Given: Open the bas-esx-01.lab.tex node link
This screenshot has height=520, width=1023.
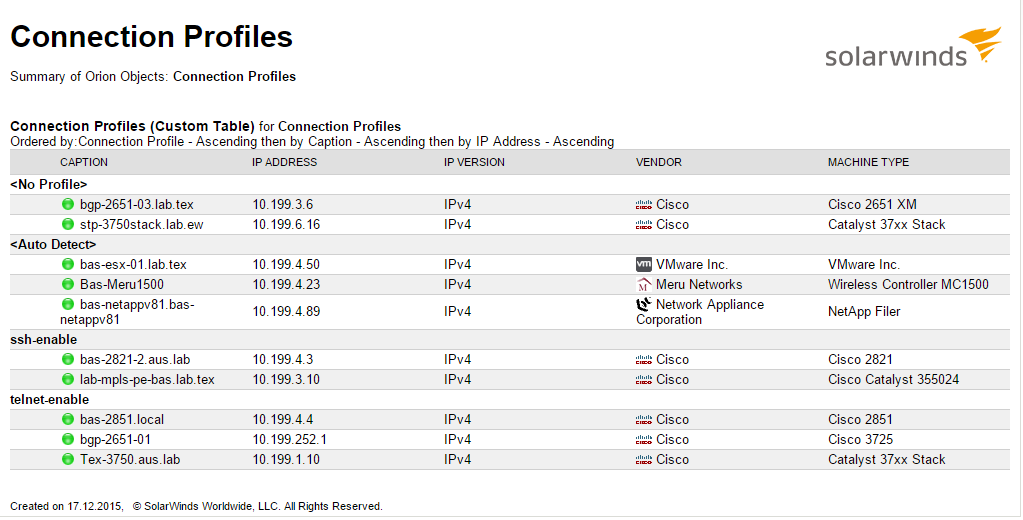Looking at the screenshot, I should (133, 265).
